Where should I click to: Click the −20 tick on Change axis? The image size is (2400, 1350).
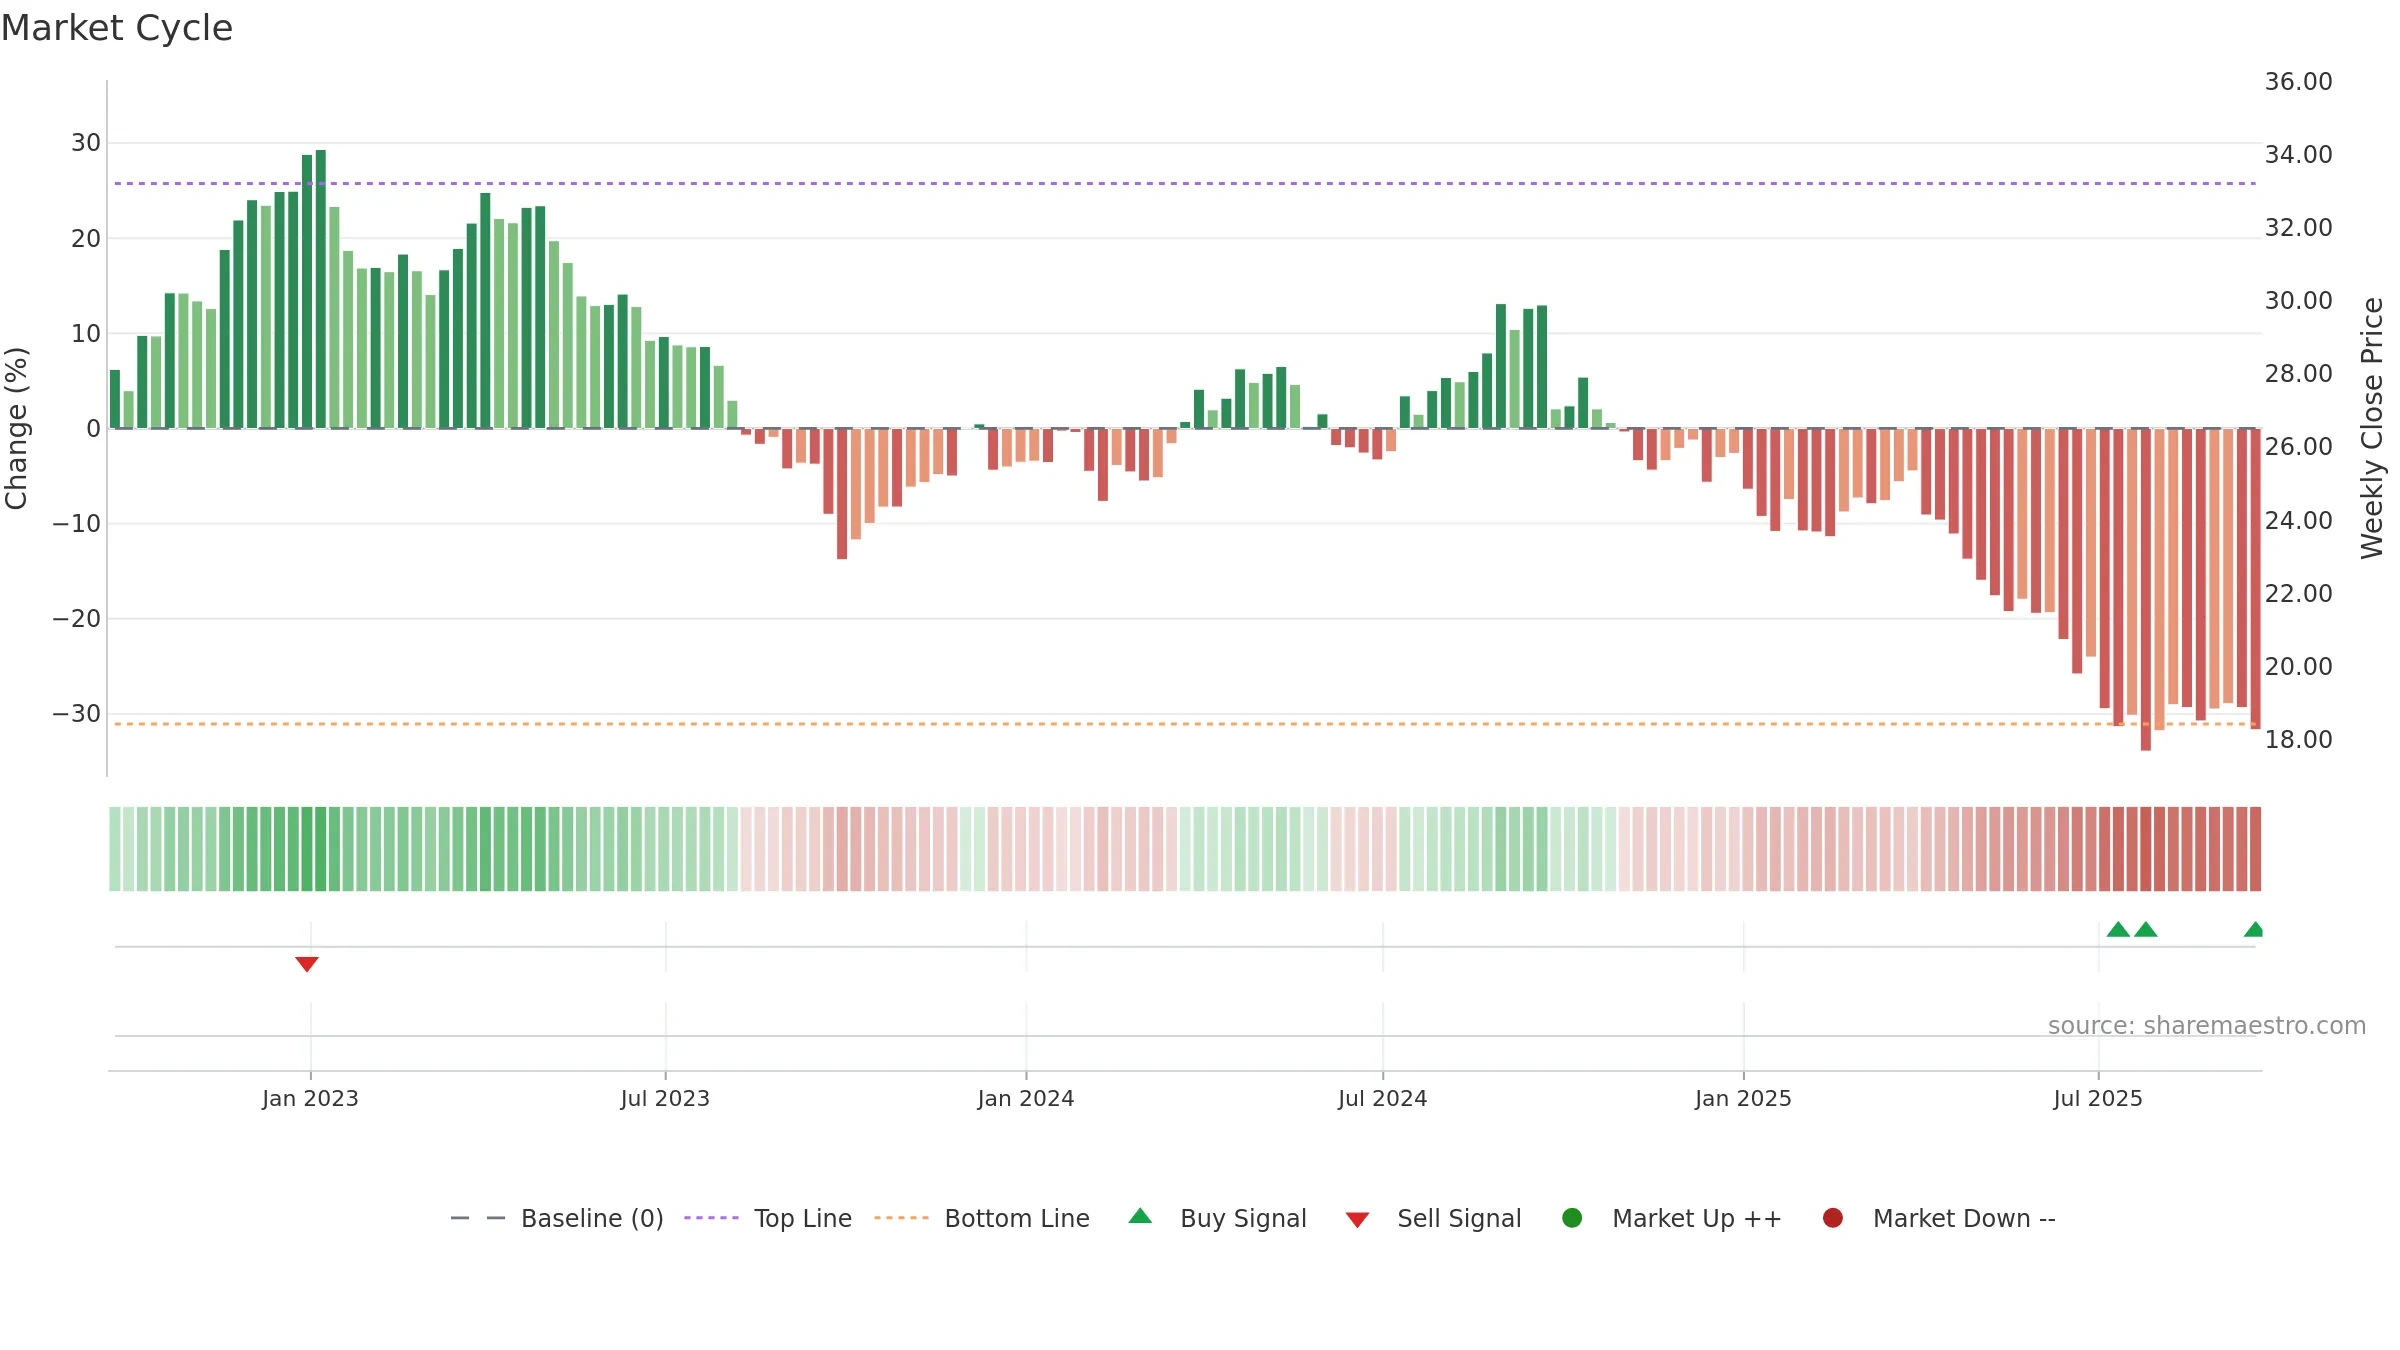point(77,619)
